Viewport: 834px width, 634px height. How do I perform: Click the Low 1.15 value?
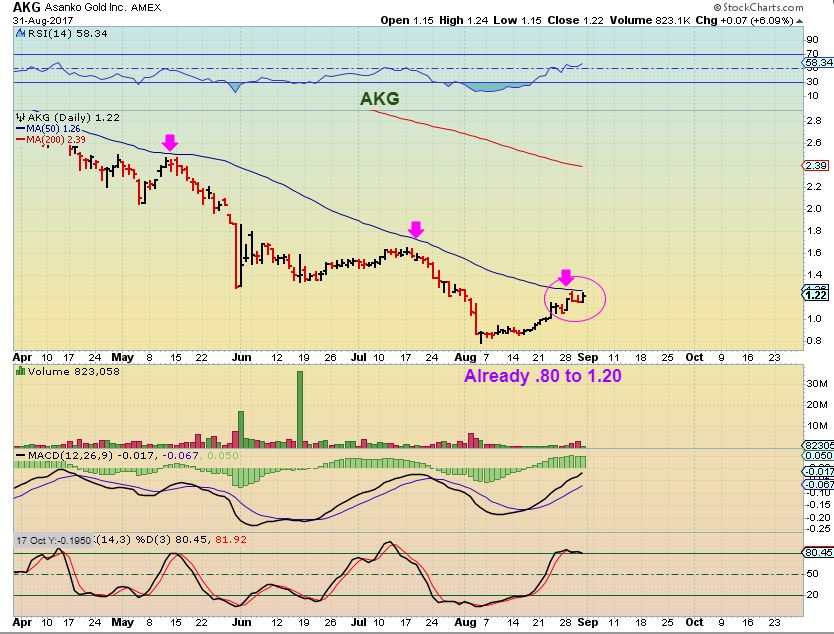pos(517,21)
